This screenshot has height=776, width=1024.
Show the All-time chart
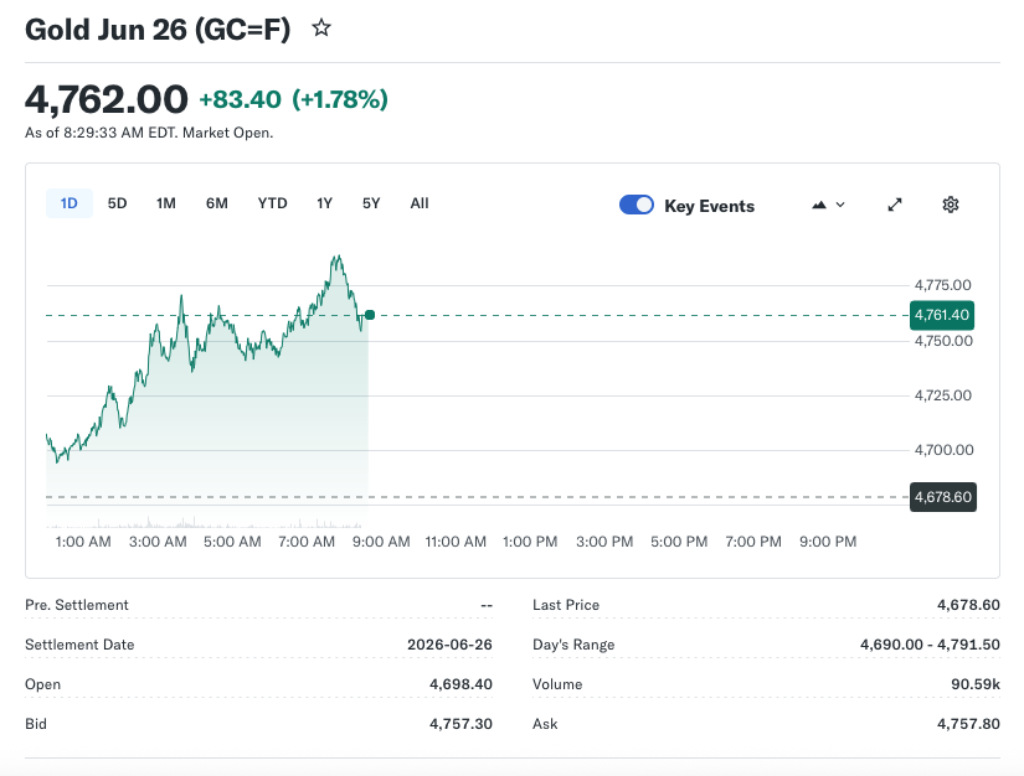[x=419, y=203]
